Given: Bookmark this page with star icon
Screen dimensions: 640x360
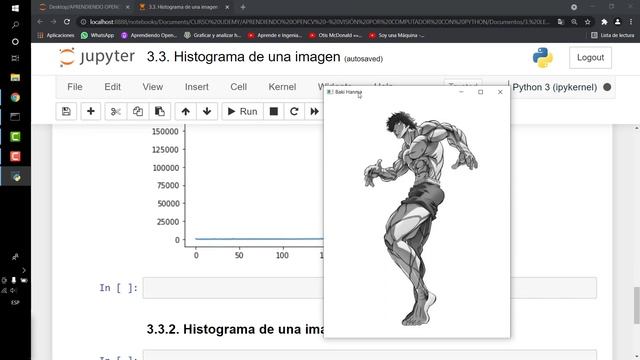Looking at the screenshot, I should click(588, 22).
